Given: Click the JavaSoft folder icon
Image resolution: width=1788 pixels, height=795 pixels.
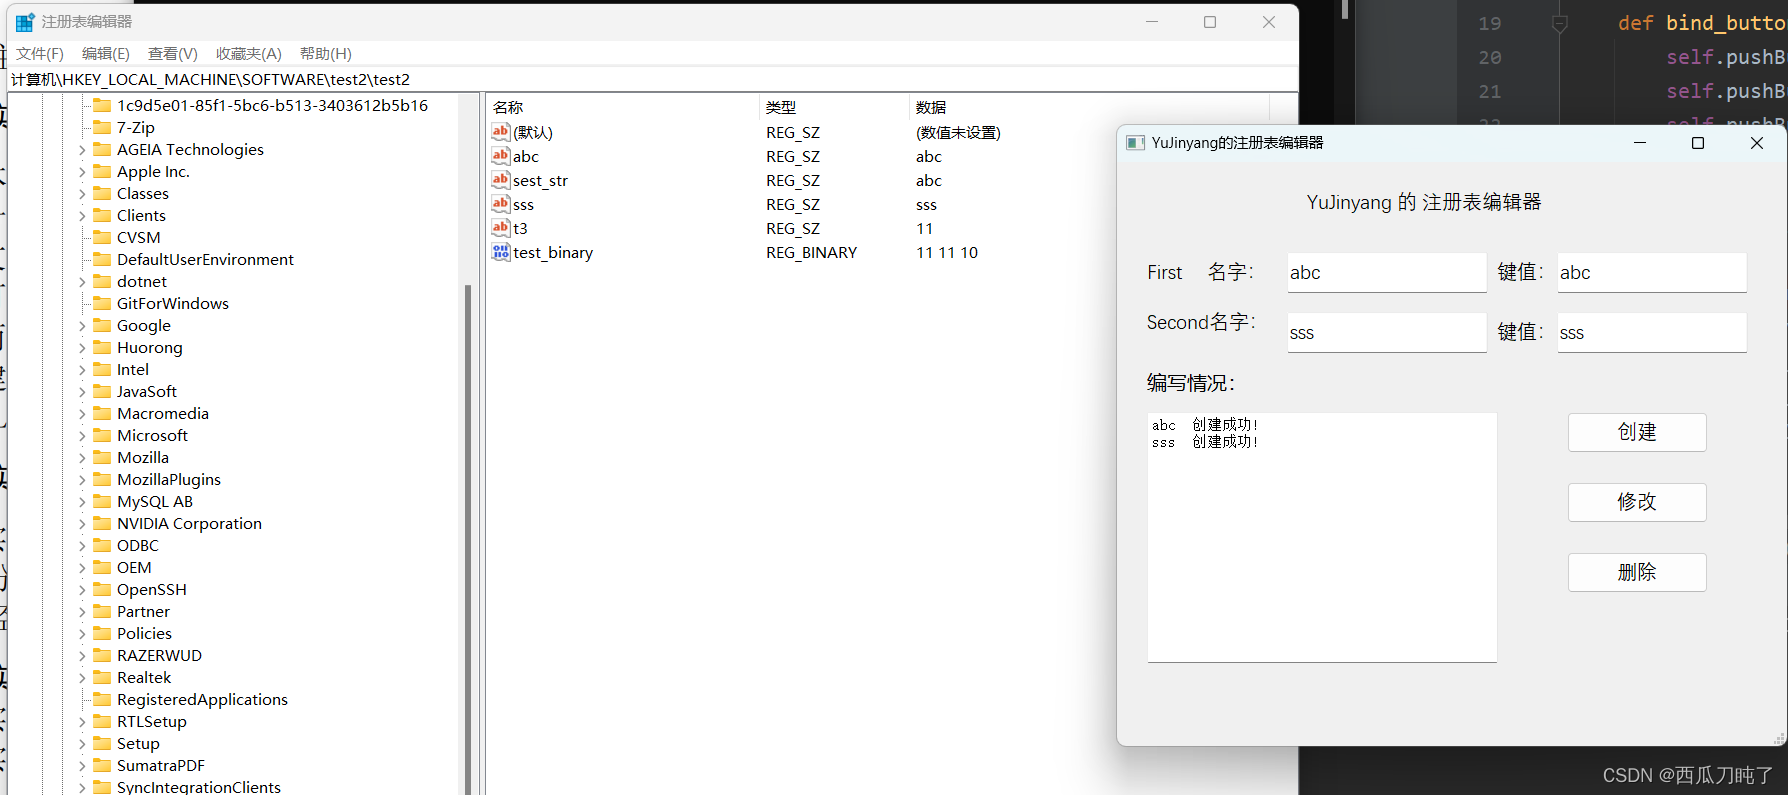Looking at the screenshot, I should pos(102,391).
